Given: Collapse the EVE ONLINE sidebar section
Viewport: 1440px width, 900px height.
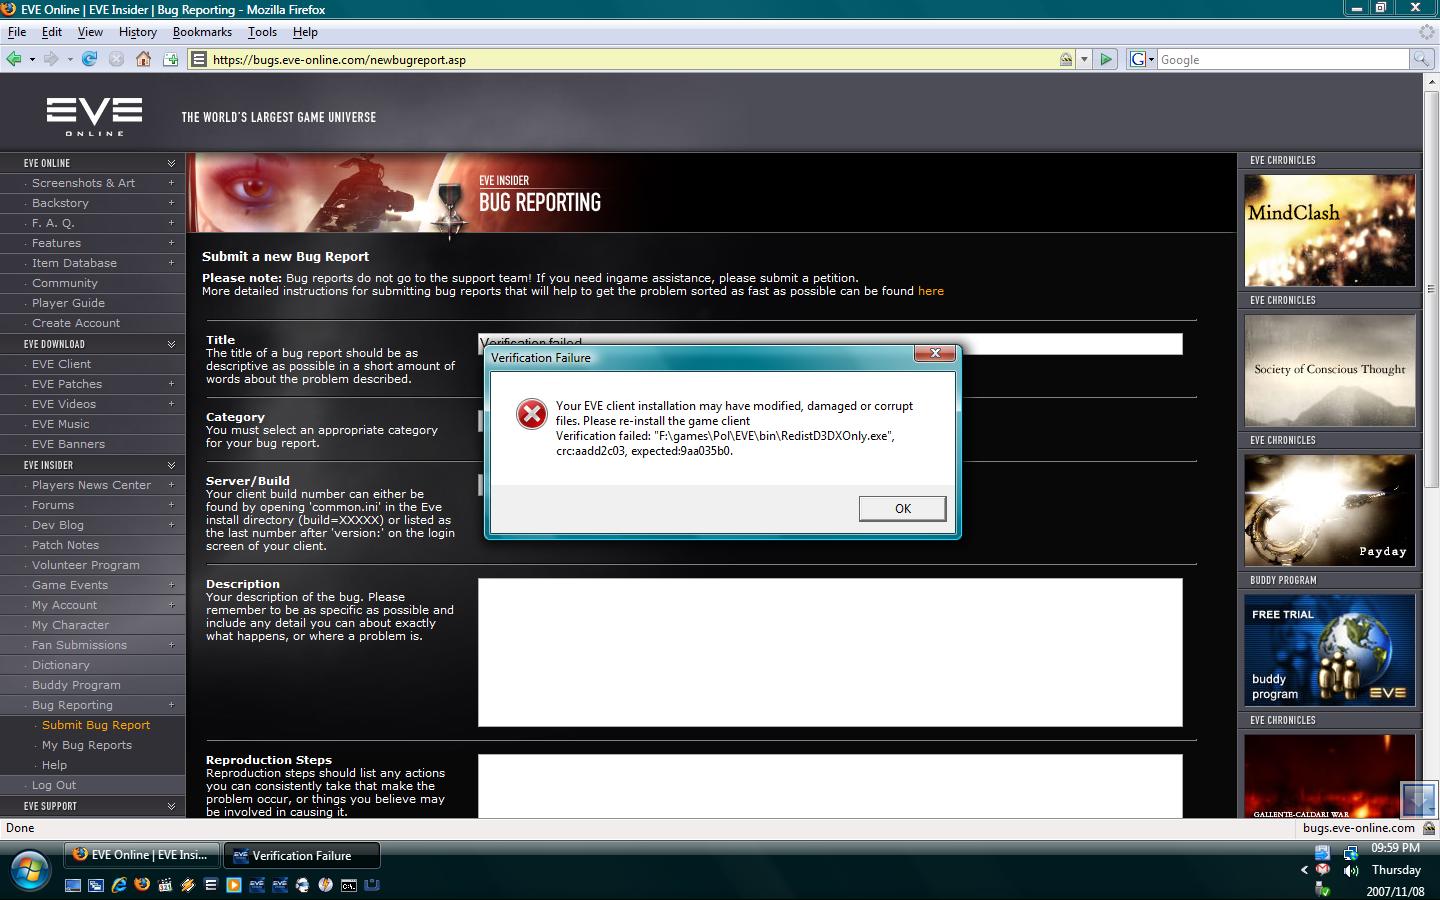Looking at the screenshot, I should pyautogui.click(x=171, y=163).
